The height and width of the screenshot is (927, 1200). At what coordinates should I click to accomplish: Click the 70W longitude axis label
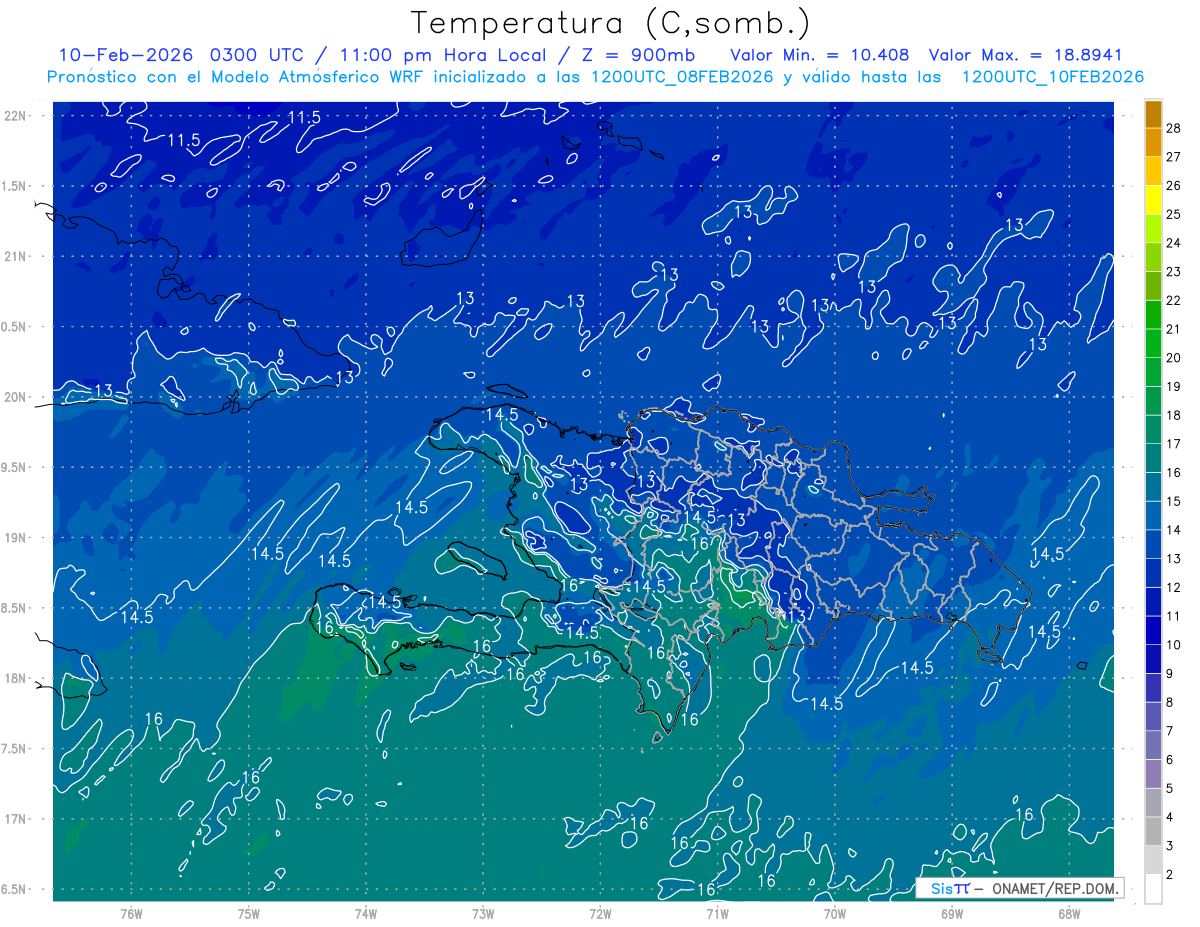click(x=835, y=914)
